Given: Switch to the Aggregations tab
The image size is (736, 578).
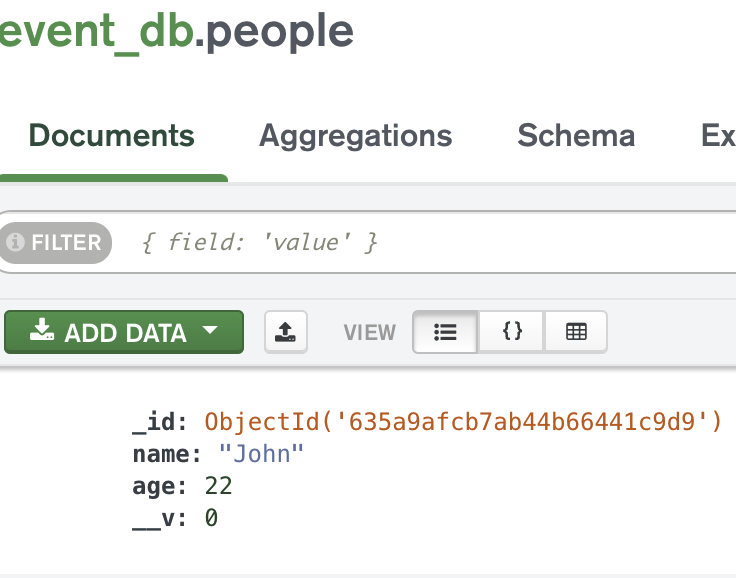Looking at the screenshot, I should click(355, 136).
